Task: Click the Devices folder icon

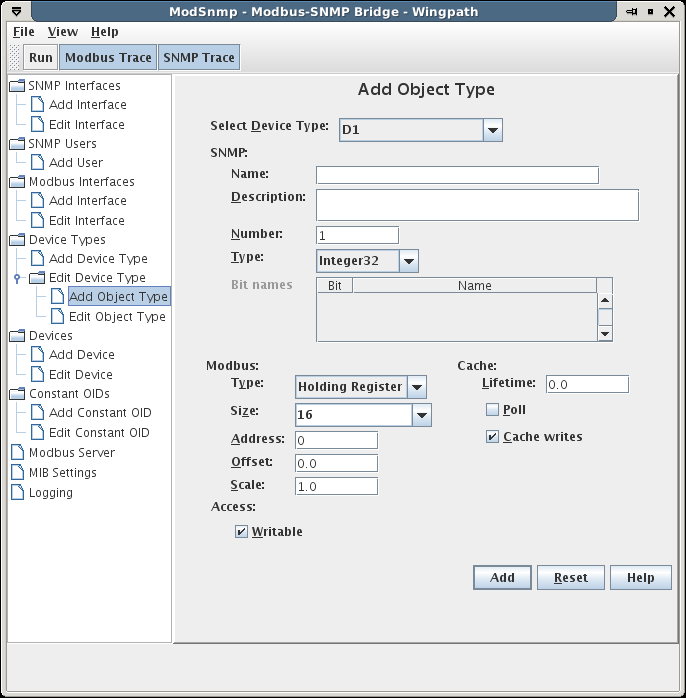Action: pyautogui.click(x=17, y=336)
